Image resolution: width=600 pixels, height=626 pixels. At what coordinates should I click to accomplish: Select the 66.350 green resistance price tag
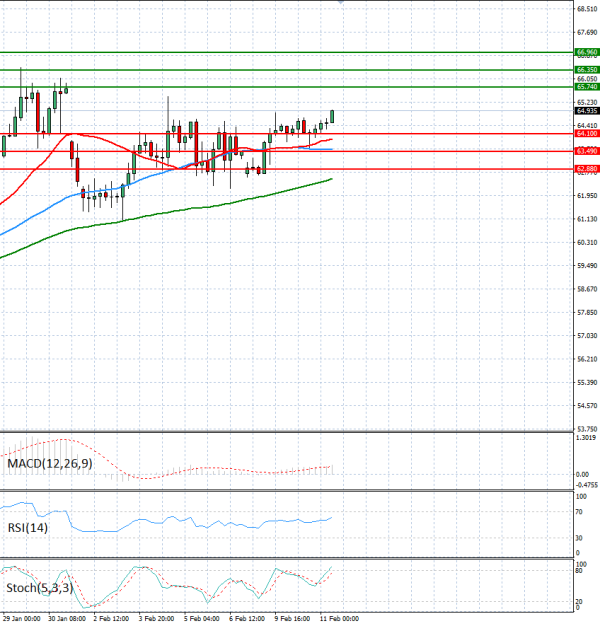point(587,70)
